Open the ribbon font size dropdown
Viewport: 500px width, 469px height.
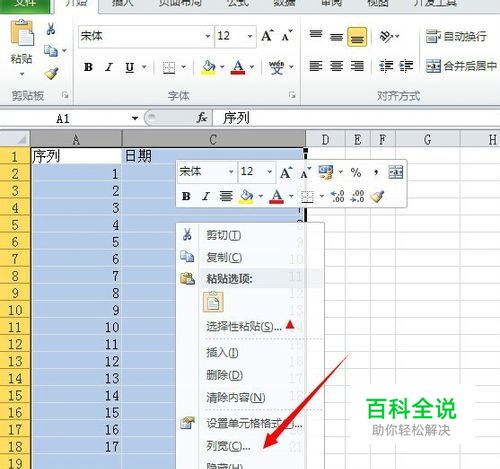coord(250,36)
